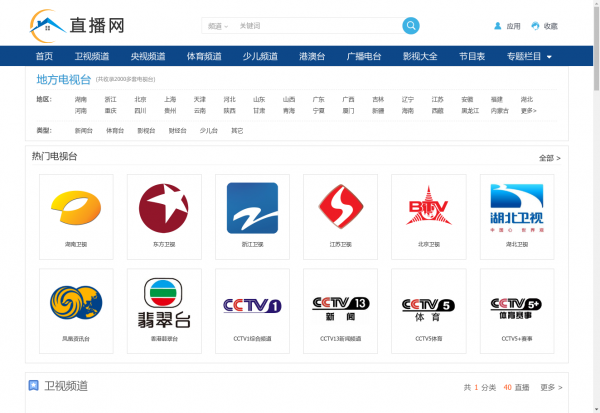Select the 影视台 type filter
The width and height of the screenshot is (600, 413).
tap(146, 131)
